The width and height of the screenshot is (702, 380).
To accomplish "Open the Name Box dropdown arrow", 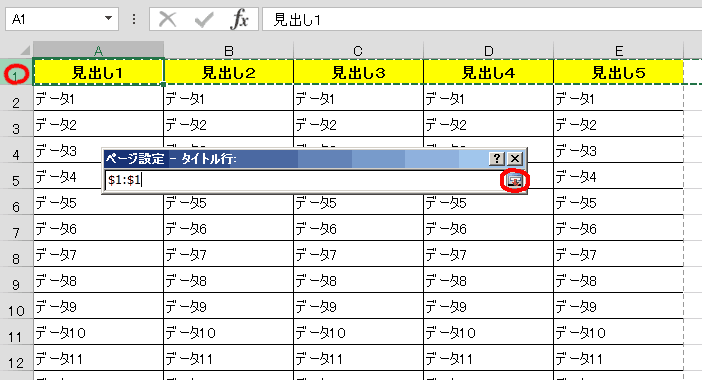I will 108,19.
